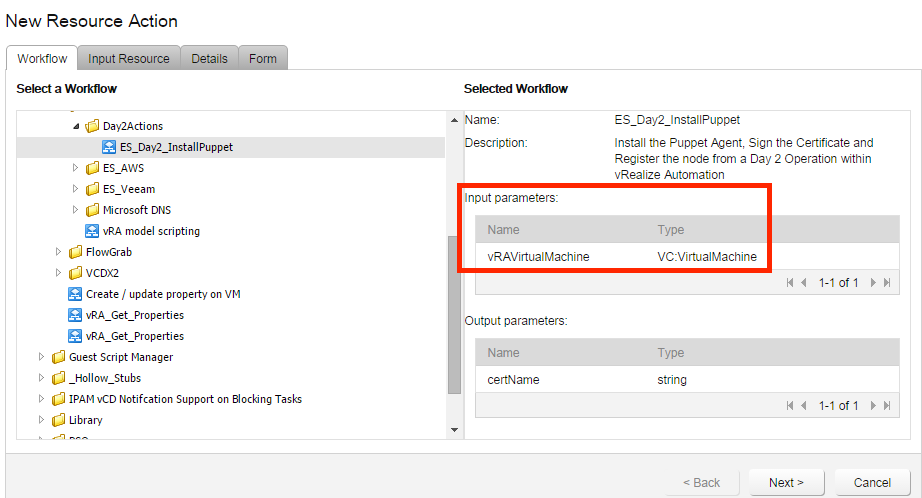Image resolution: width=922 pixels, height=498 pixels.
Task: Click the Next button
Action: click(x=786, y=483)
